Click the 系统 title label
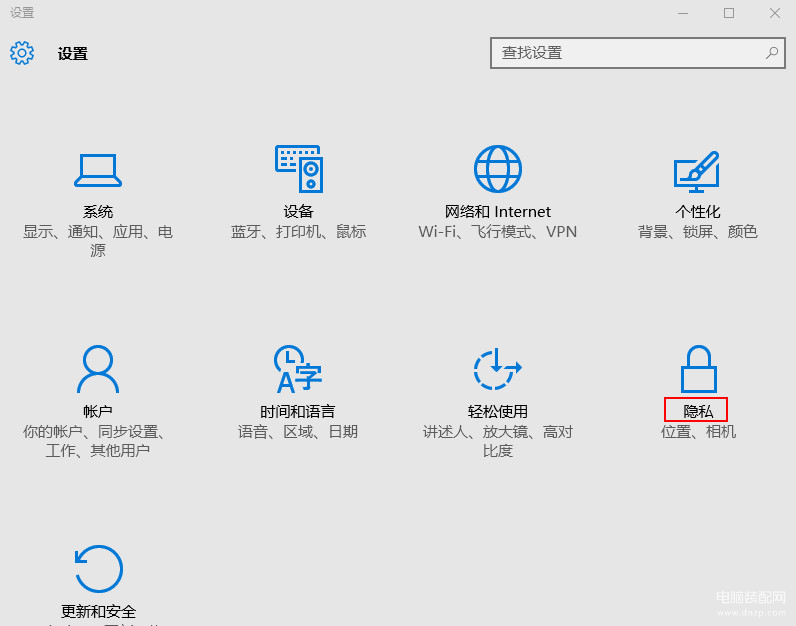Image resolution: width=796 pixels, height=626 pixels. [x=98, y=212]
